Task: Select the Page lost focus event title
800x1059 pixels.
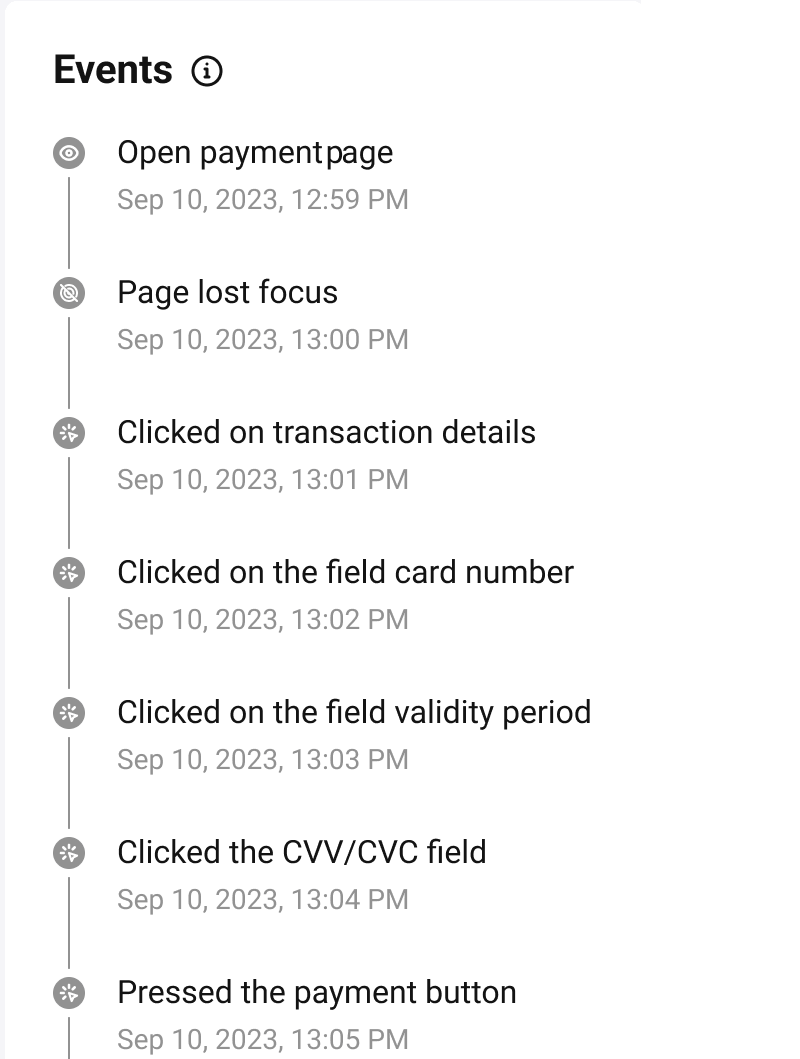Action: click(x=228, y=293)
